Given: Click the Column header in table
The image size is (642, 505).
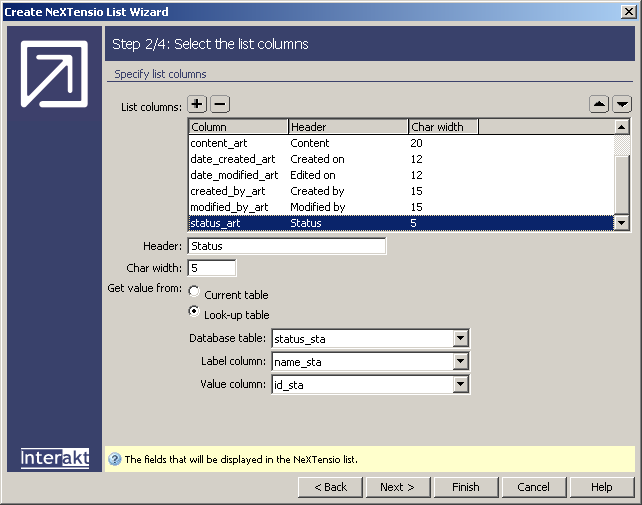Looking at the screenshot, I should pyautogui.click(x=238, y=127).
